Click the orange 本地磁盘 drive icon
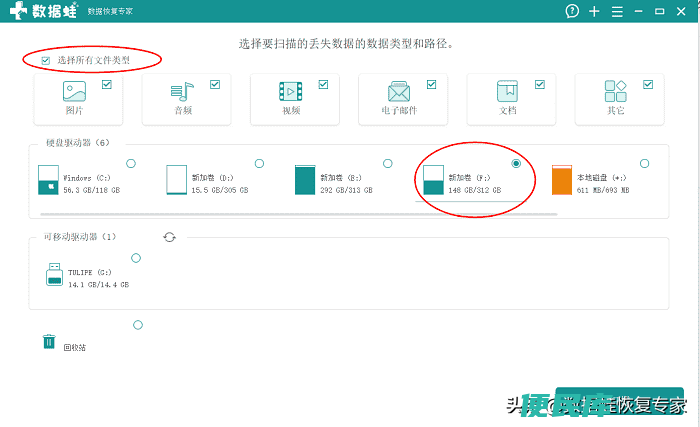Screen dimensions: 700x427 click(x=562, y=180)
